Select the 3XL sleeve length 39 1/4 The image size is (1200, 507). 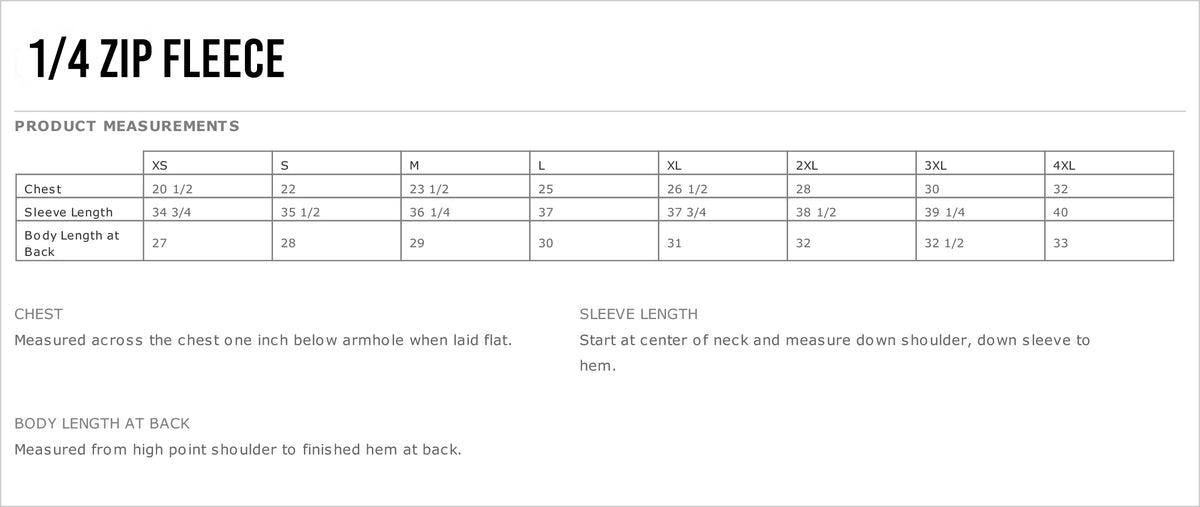(945, 212)
